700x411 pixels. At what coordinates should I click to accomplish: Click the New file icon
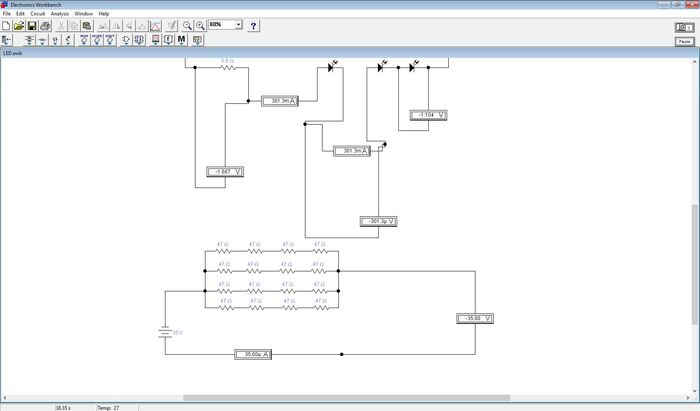coord(7,25)
